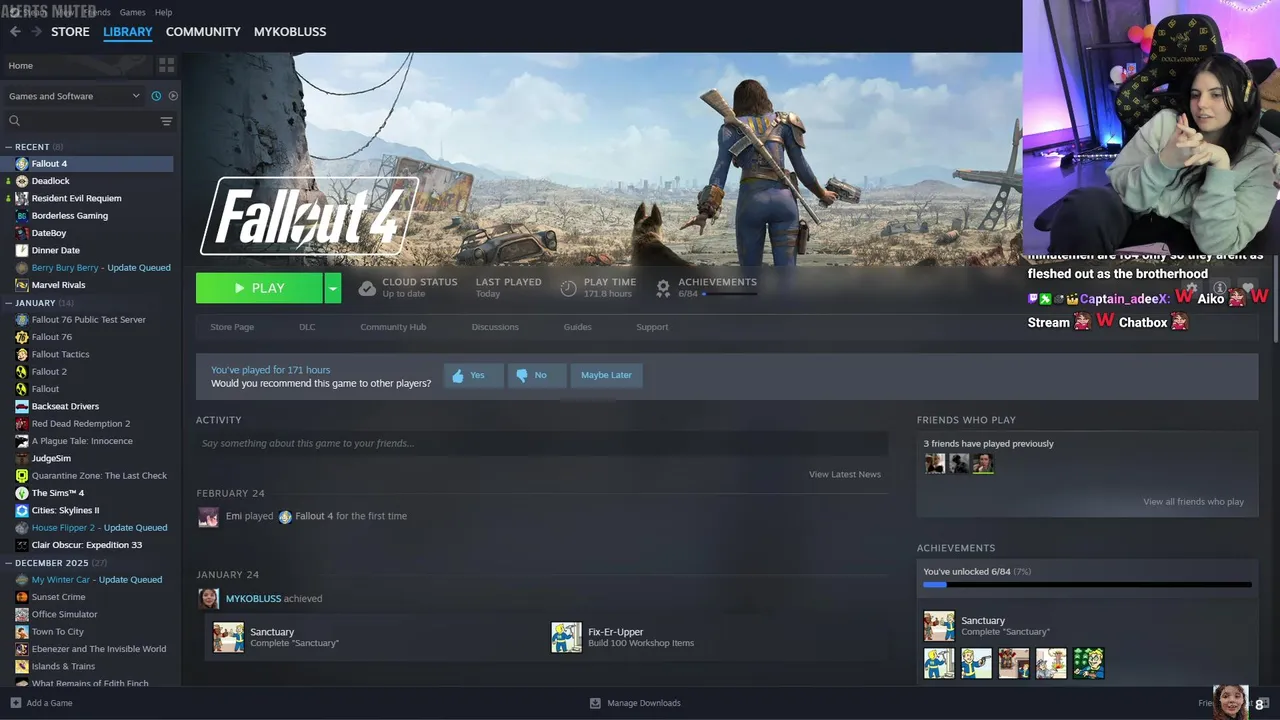This screenshot has width=1280, height=720.
Task: Click View Latest News link
Action: point(845,474)
